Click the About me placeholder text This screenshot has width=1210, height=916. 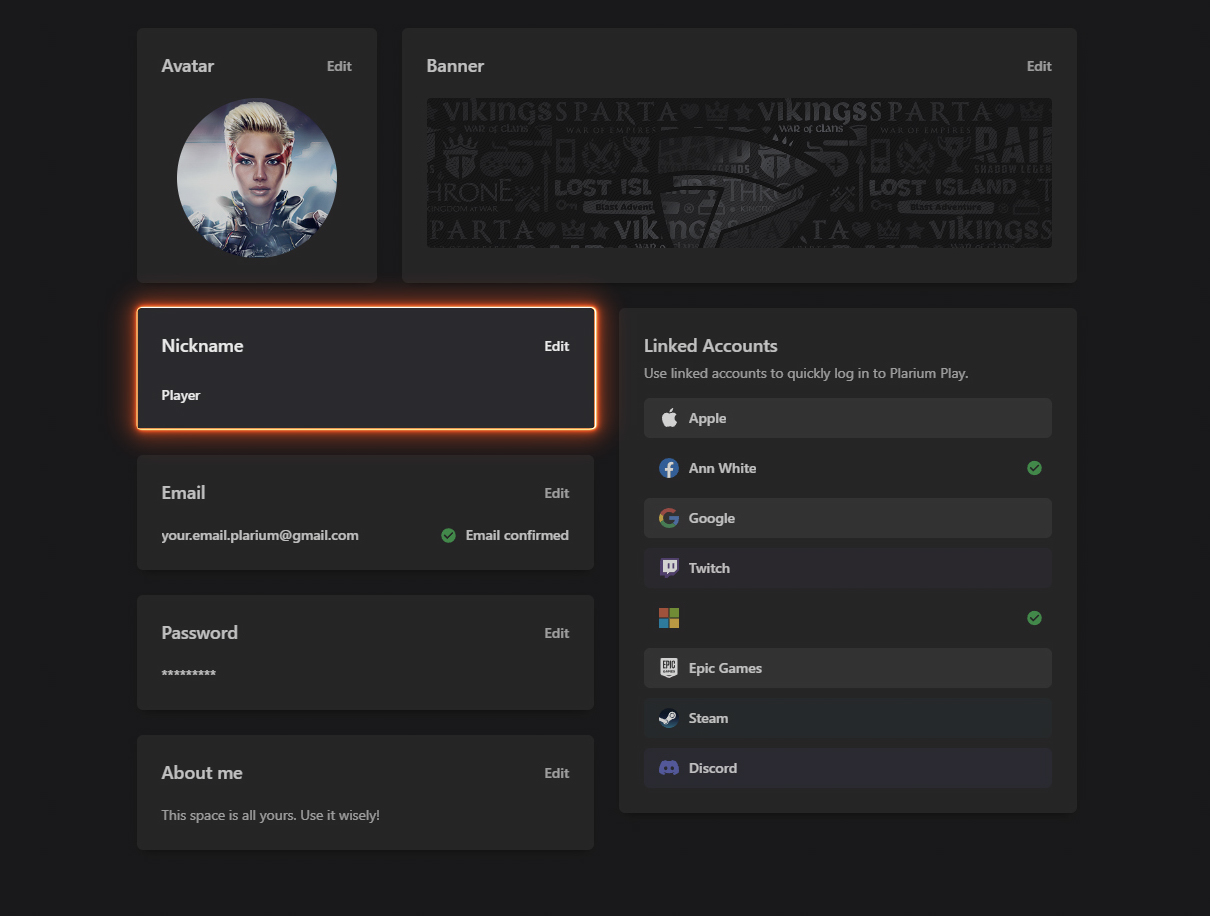pyautogui.click(x=271, y=815)
